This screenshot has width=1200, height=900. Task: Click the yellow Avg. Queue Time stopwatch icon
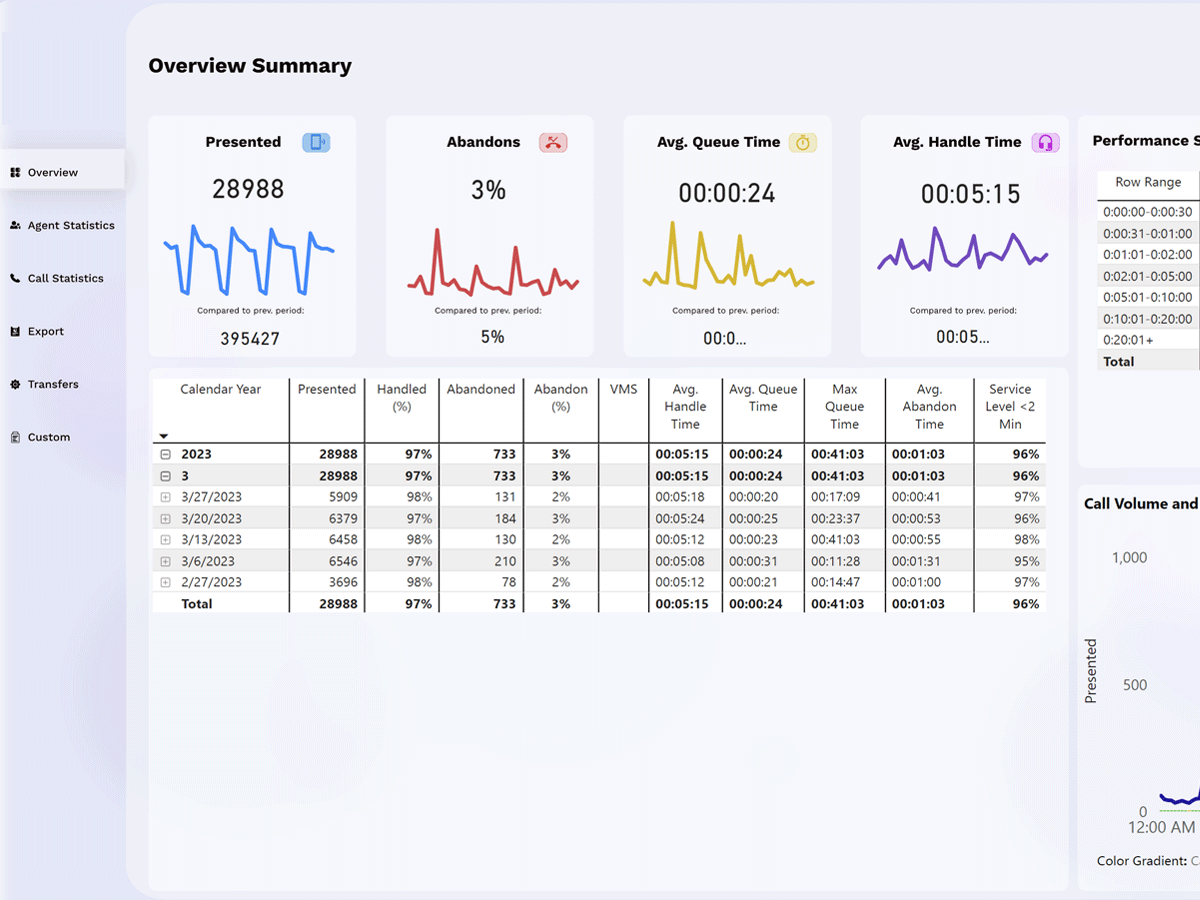click(803, 142)
